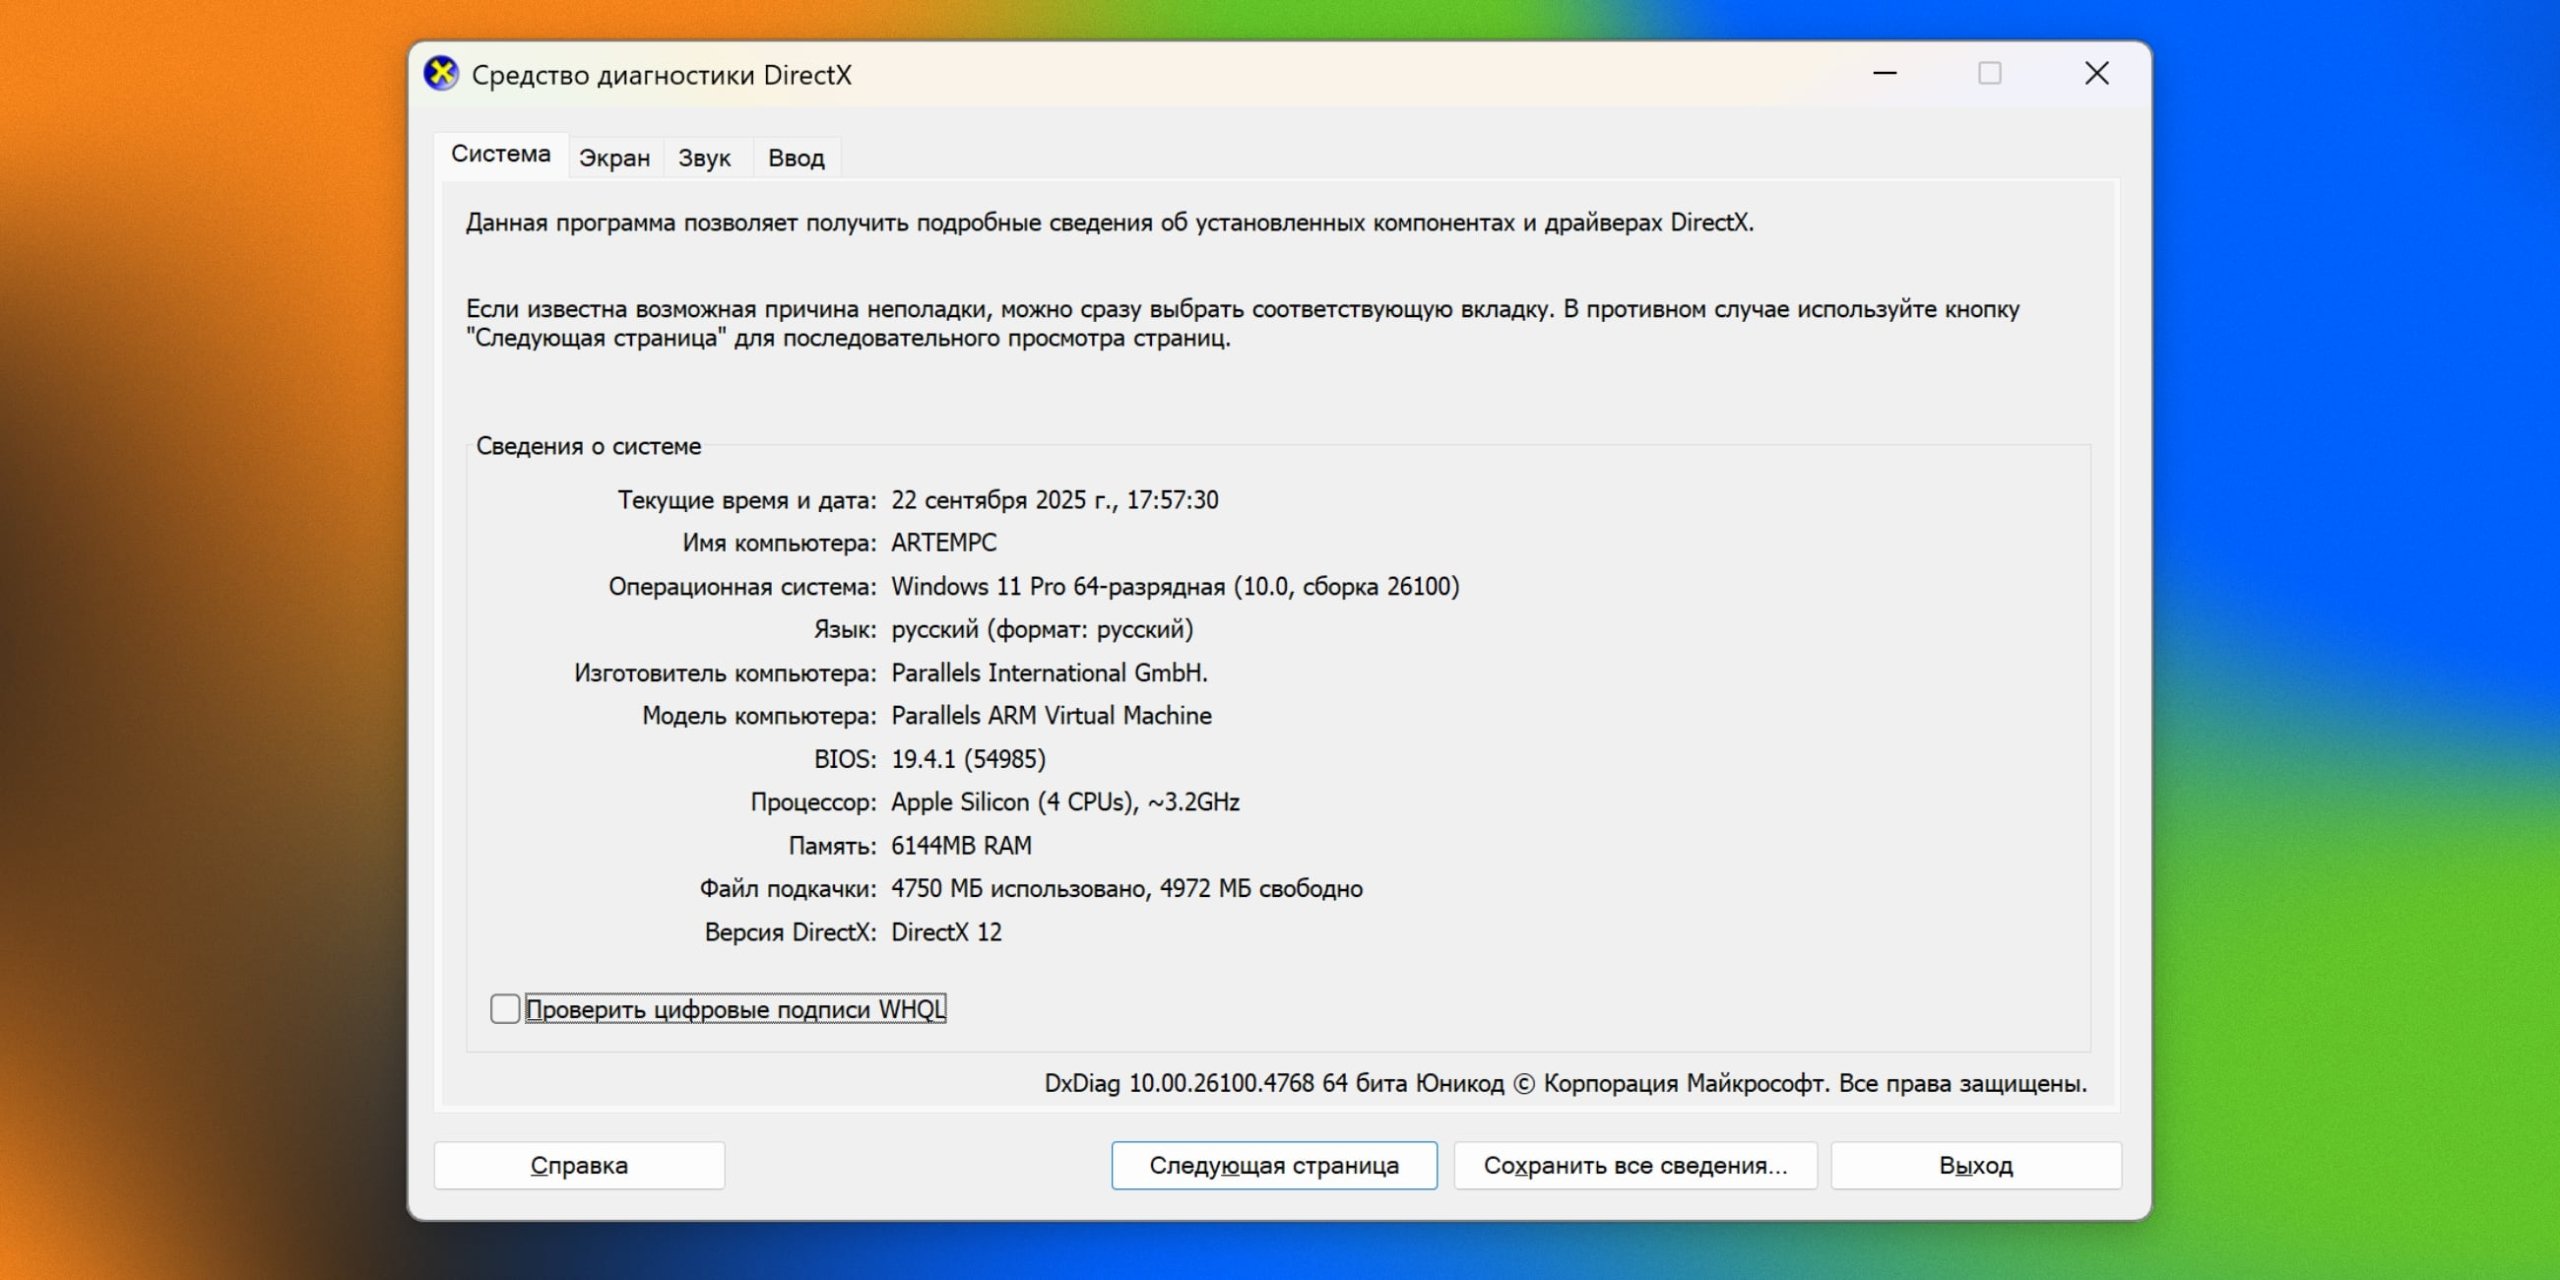Viewport: 2560px width, 1280px height.
Task: Select the Ввод tab
Action: click(x=795, y=157)
